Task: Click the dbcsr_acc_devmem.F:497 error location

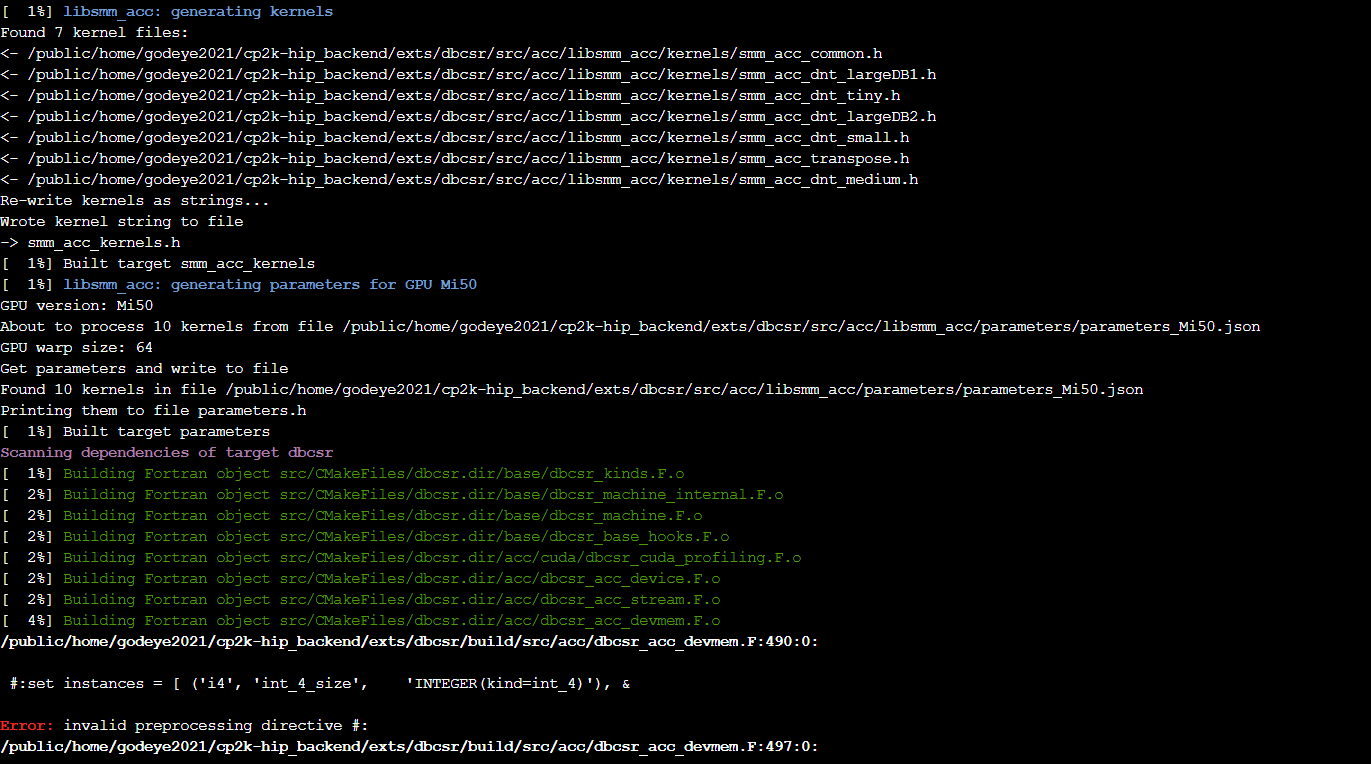Action: [410, 746]
